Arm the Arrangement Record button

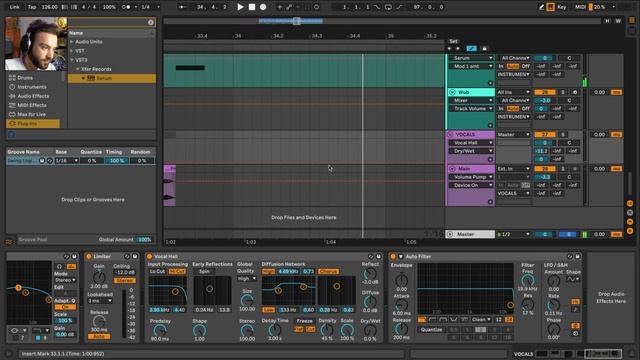(x=263, y=7)
